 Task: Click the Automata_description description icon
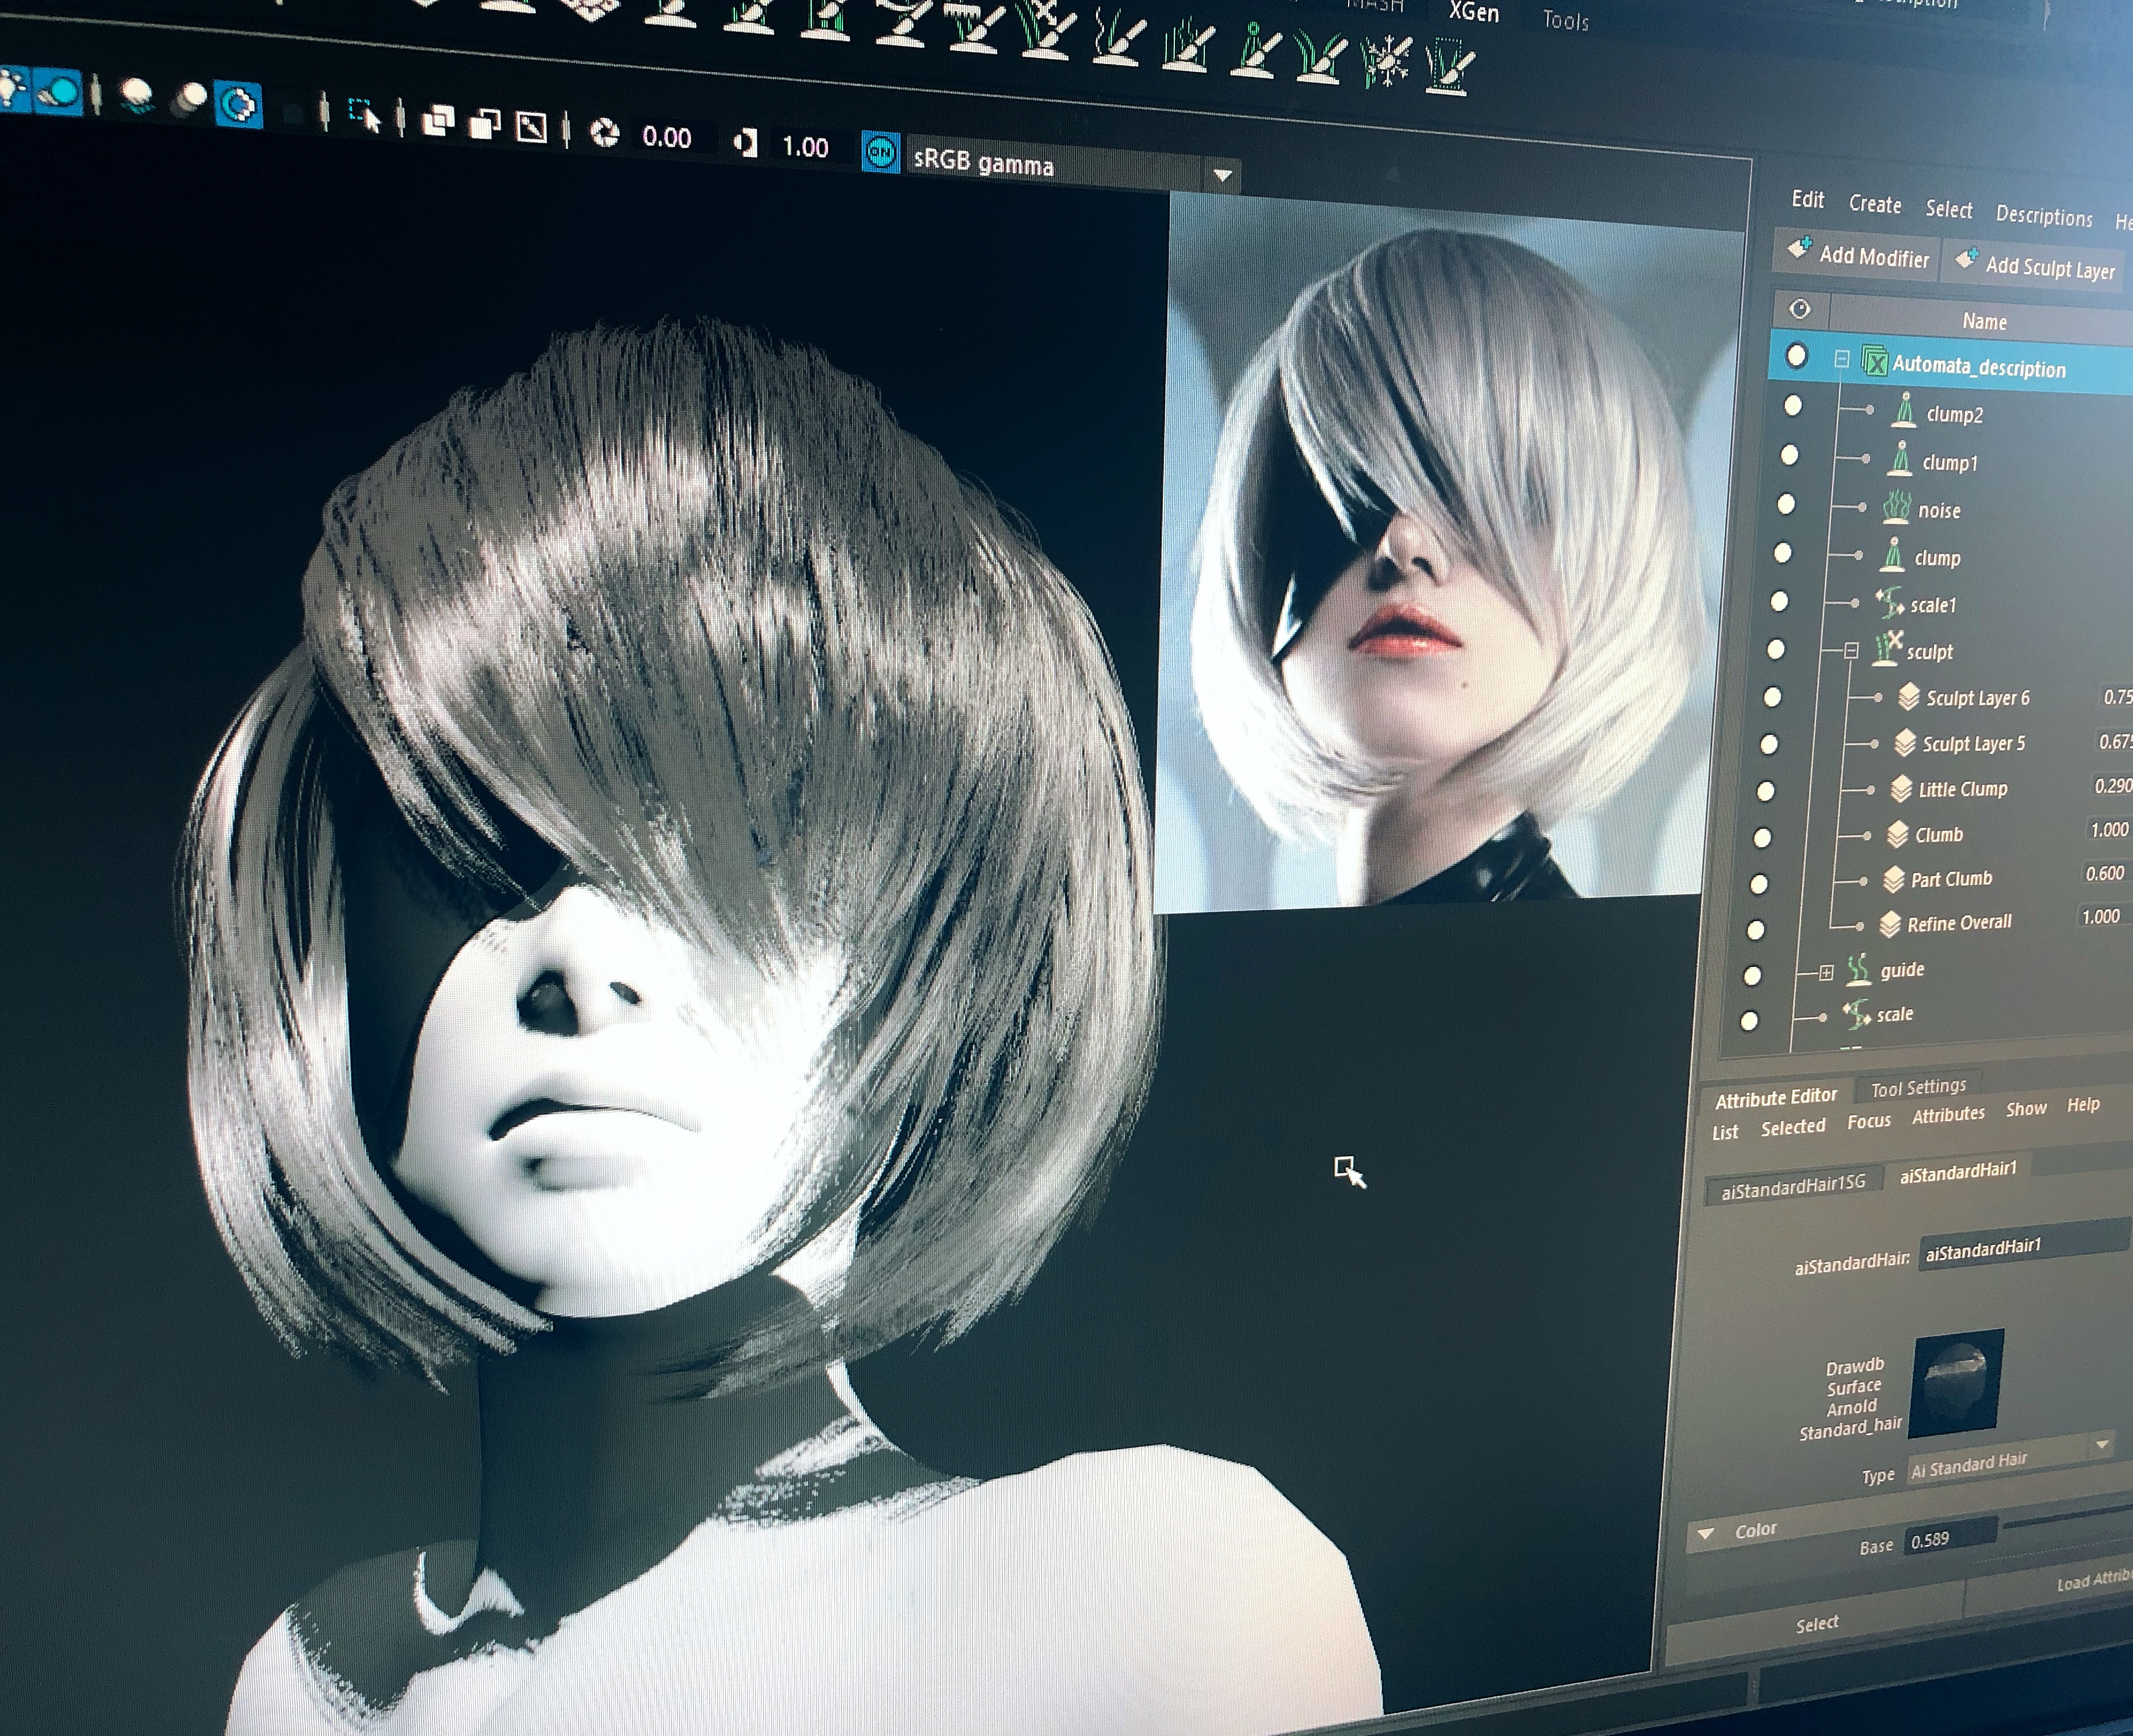click(x=1874, y=362)
